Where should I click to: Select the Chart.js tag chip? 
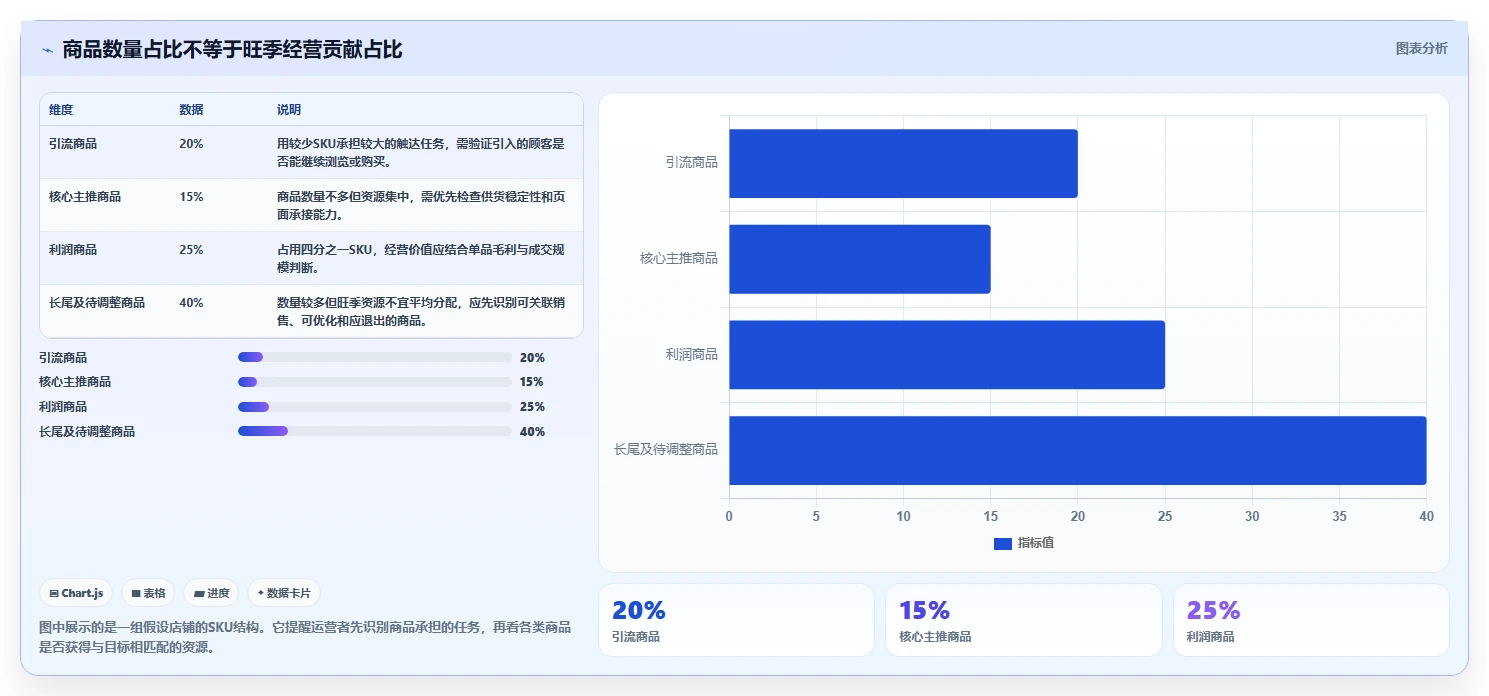[76, 593]
